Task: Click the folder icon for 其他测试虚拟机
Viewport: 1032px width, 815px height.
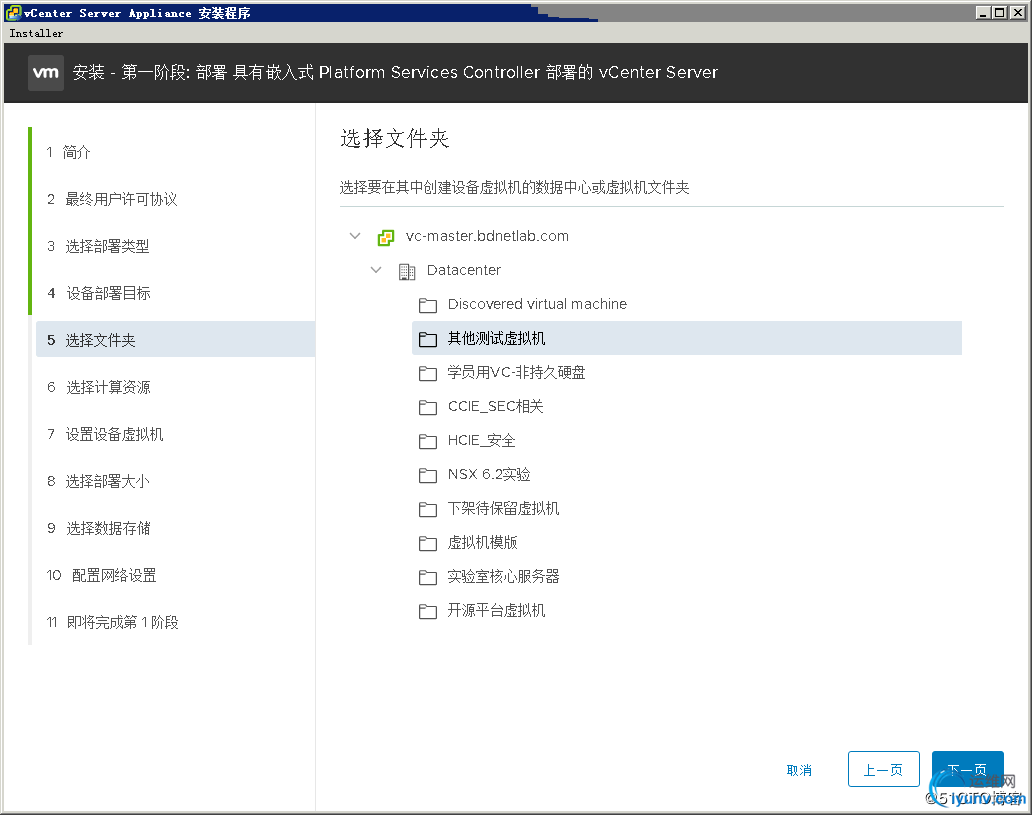Action: pos(428,339)
